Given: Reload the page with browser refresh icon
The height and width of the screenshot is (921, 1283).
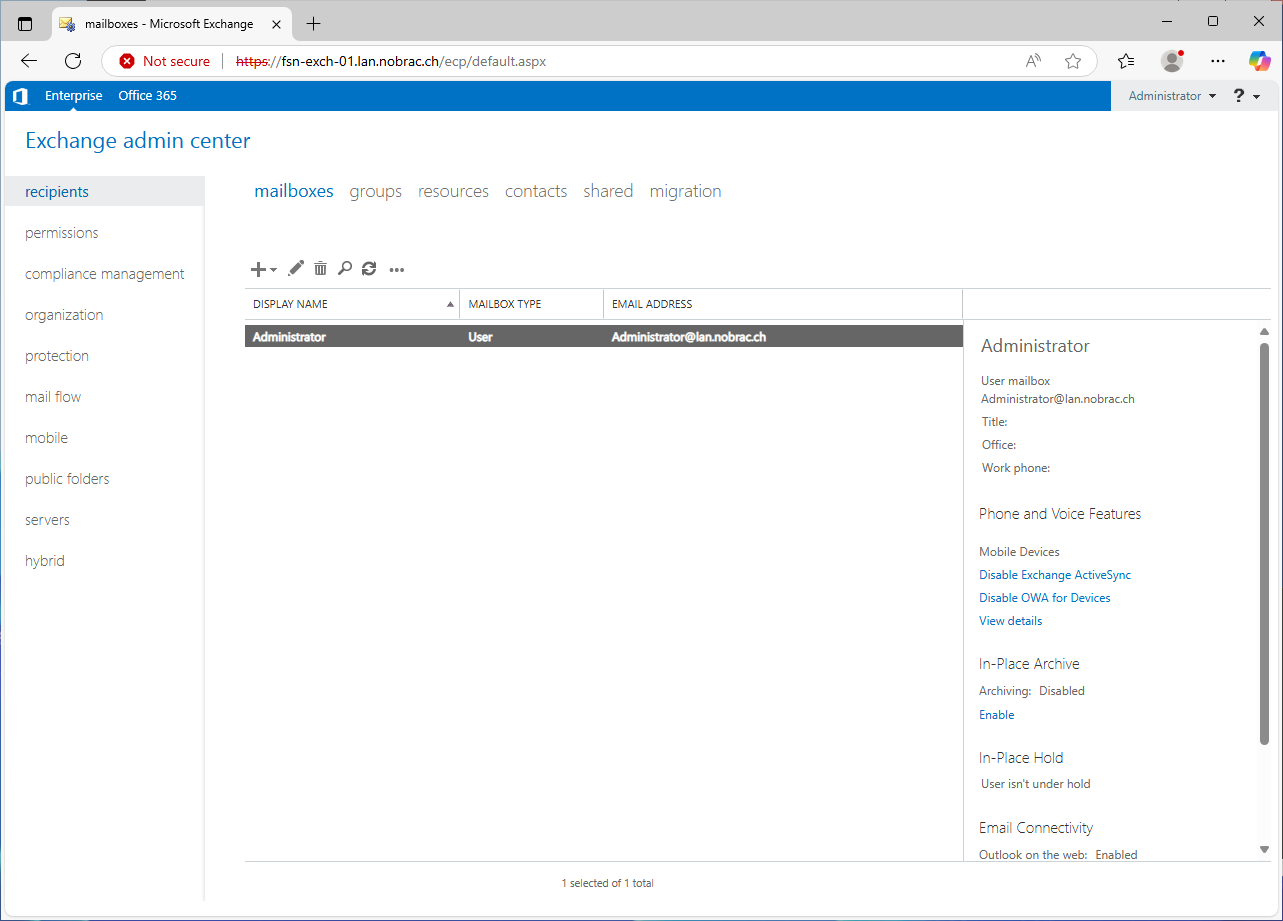Looking at the screenshot, I should [73, 61].
